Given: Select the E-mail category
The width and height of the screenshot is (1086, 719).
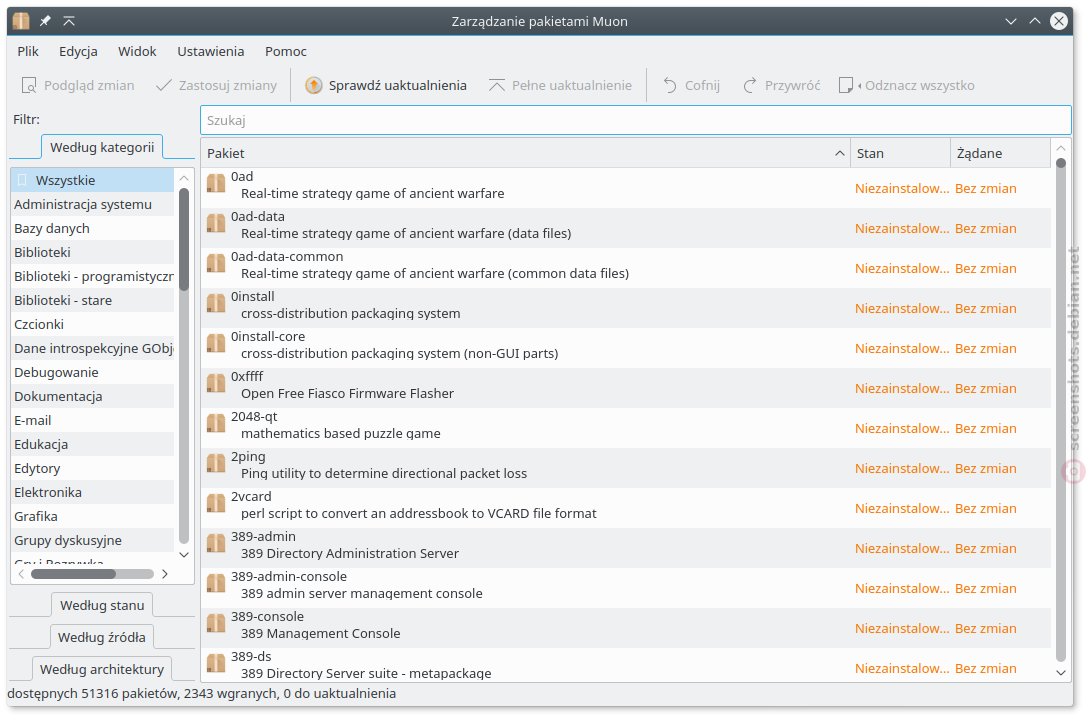Looking at the screenshot, I should coord(92,420).
